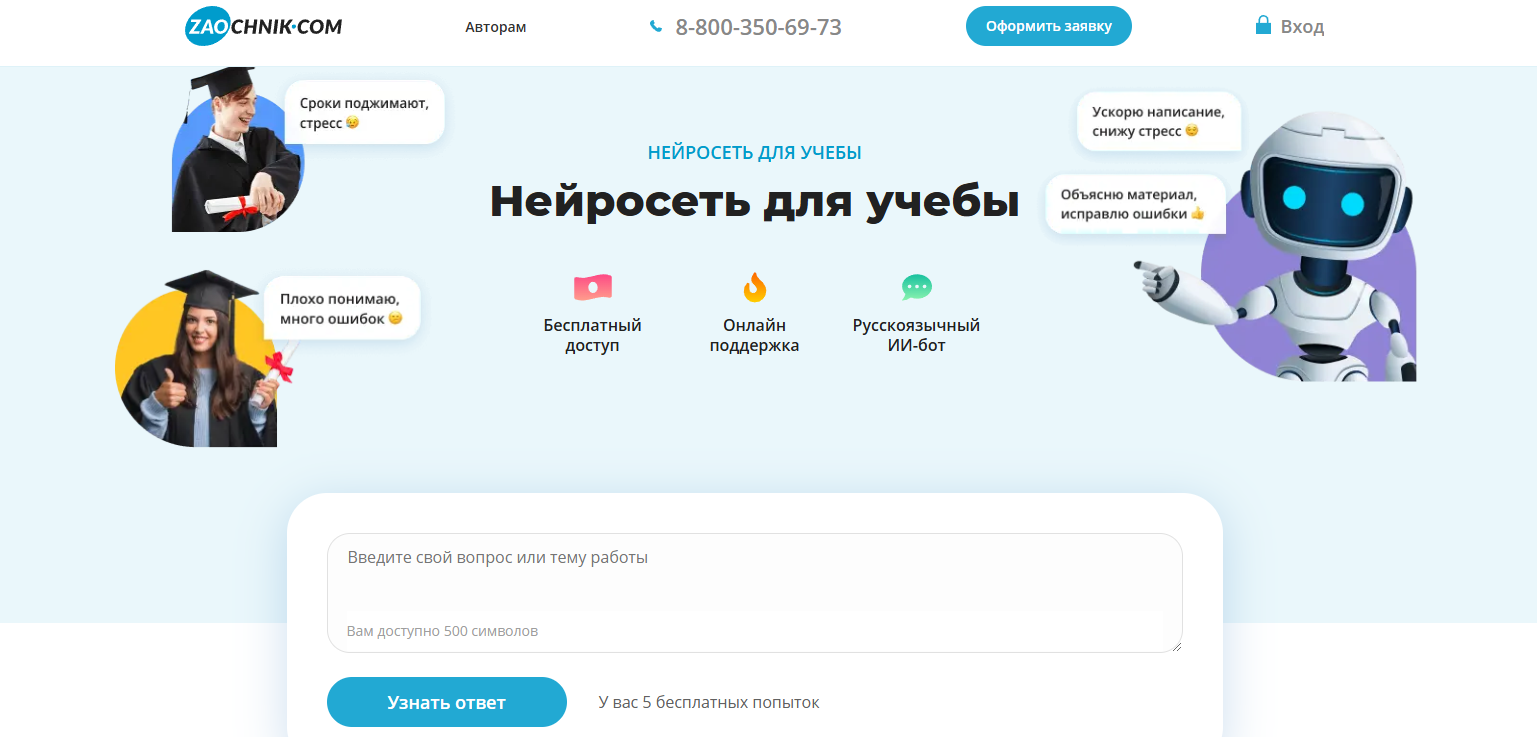Screen dimensions: 1537x737
Task: Select the НЕЙРОСЕТЬ ДЛЯ УЧЕБЫ heading label
Action: pyautogui.click(x=754, y=152)
